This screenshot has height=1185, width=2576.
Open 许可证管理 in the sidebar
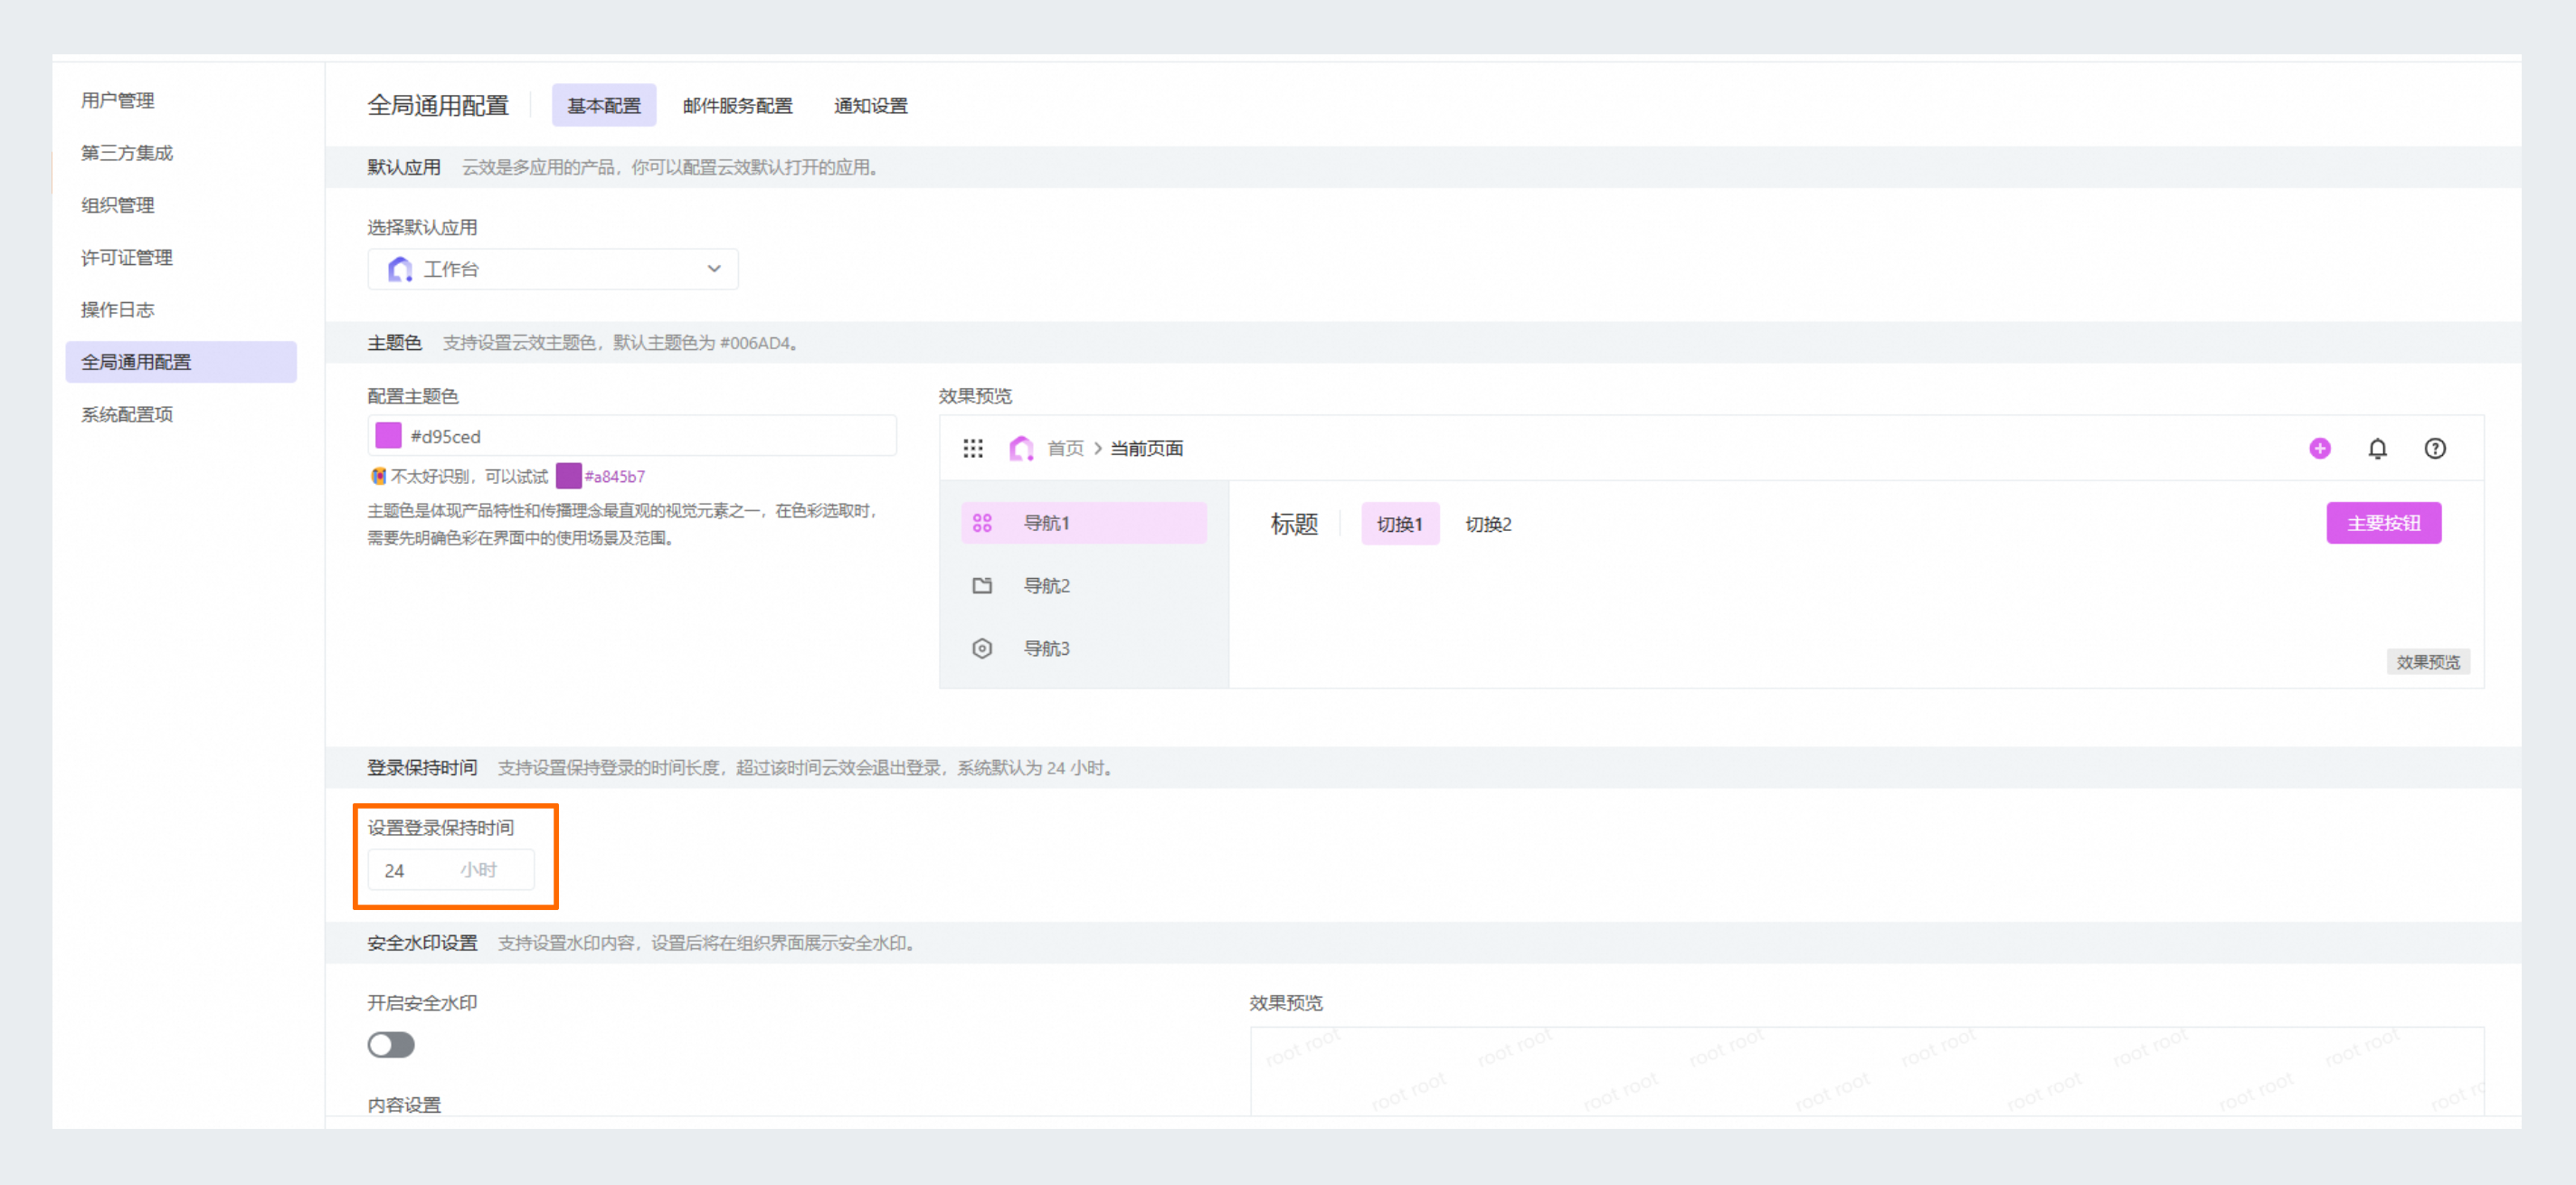127,257
